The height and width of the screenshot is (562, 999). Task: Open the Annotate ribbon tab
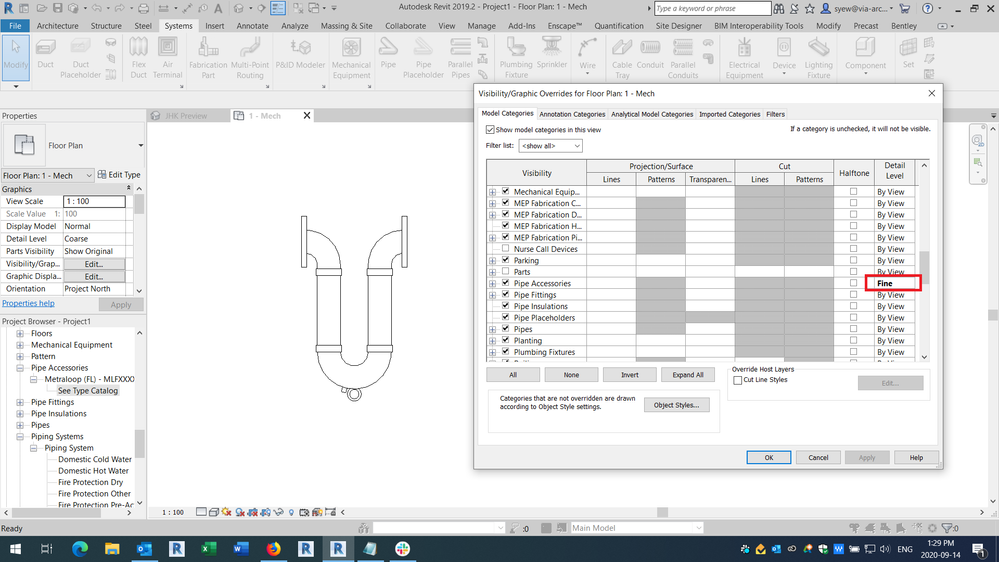(x=252, y=26)
